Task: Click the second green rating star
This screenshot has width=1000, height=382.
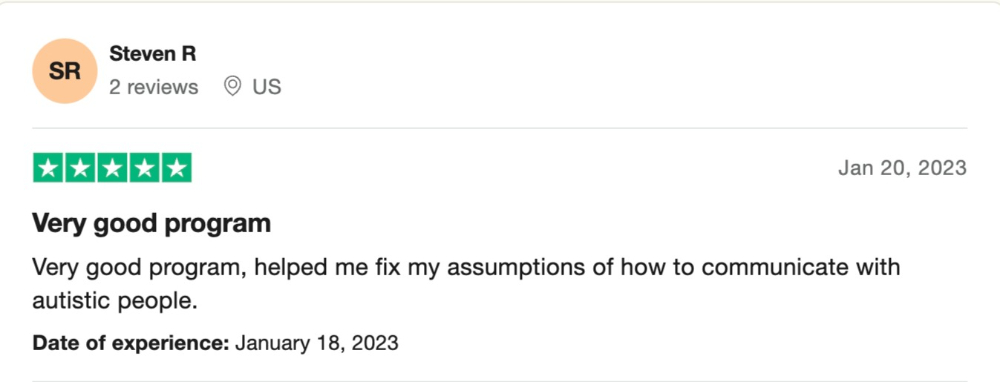Action: pyautogui.click(x=80, y=168)
